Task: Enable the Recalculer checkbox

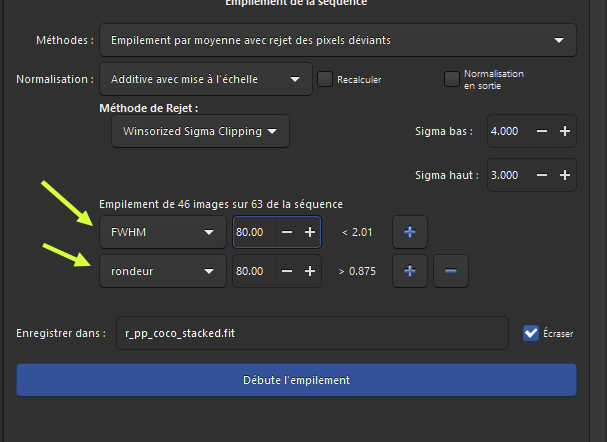Action: 325,79
